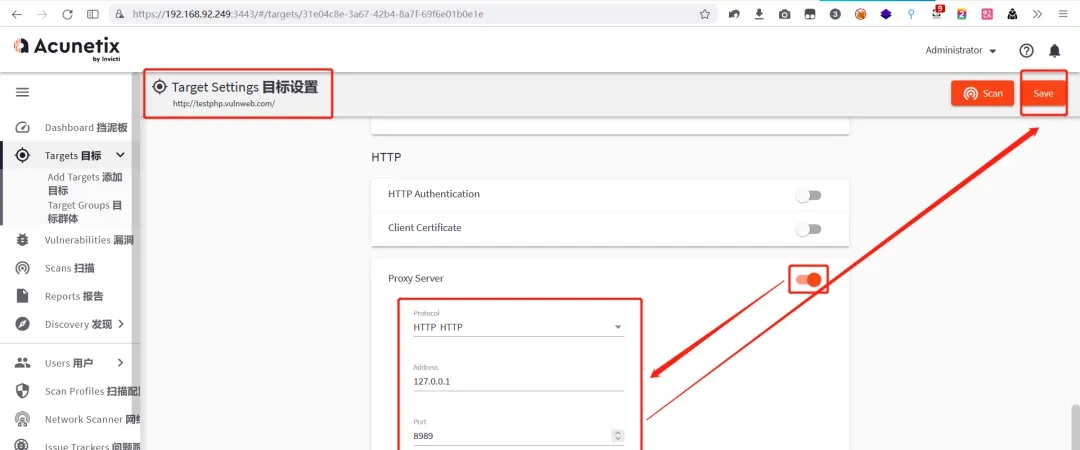Open browser hamburger menu
The width and height of the screenshot is (1080, 450).
coord(1063,14)
